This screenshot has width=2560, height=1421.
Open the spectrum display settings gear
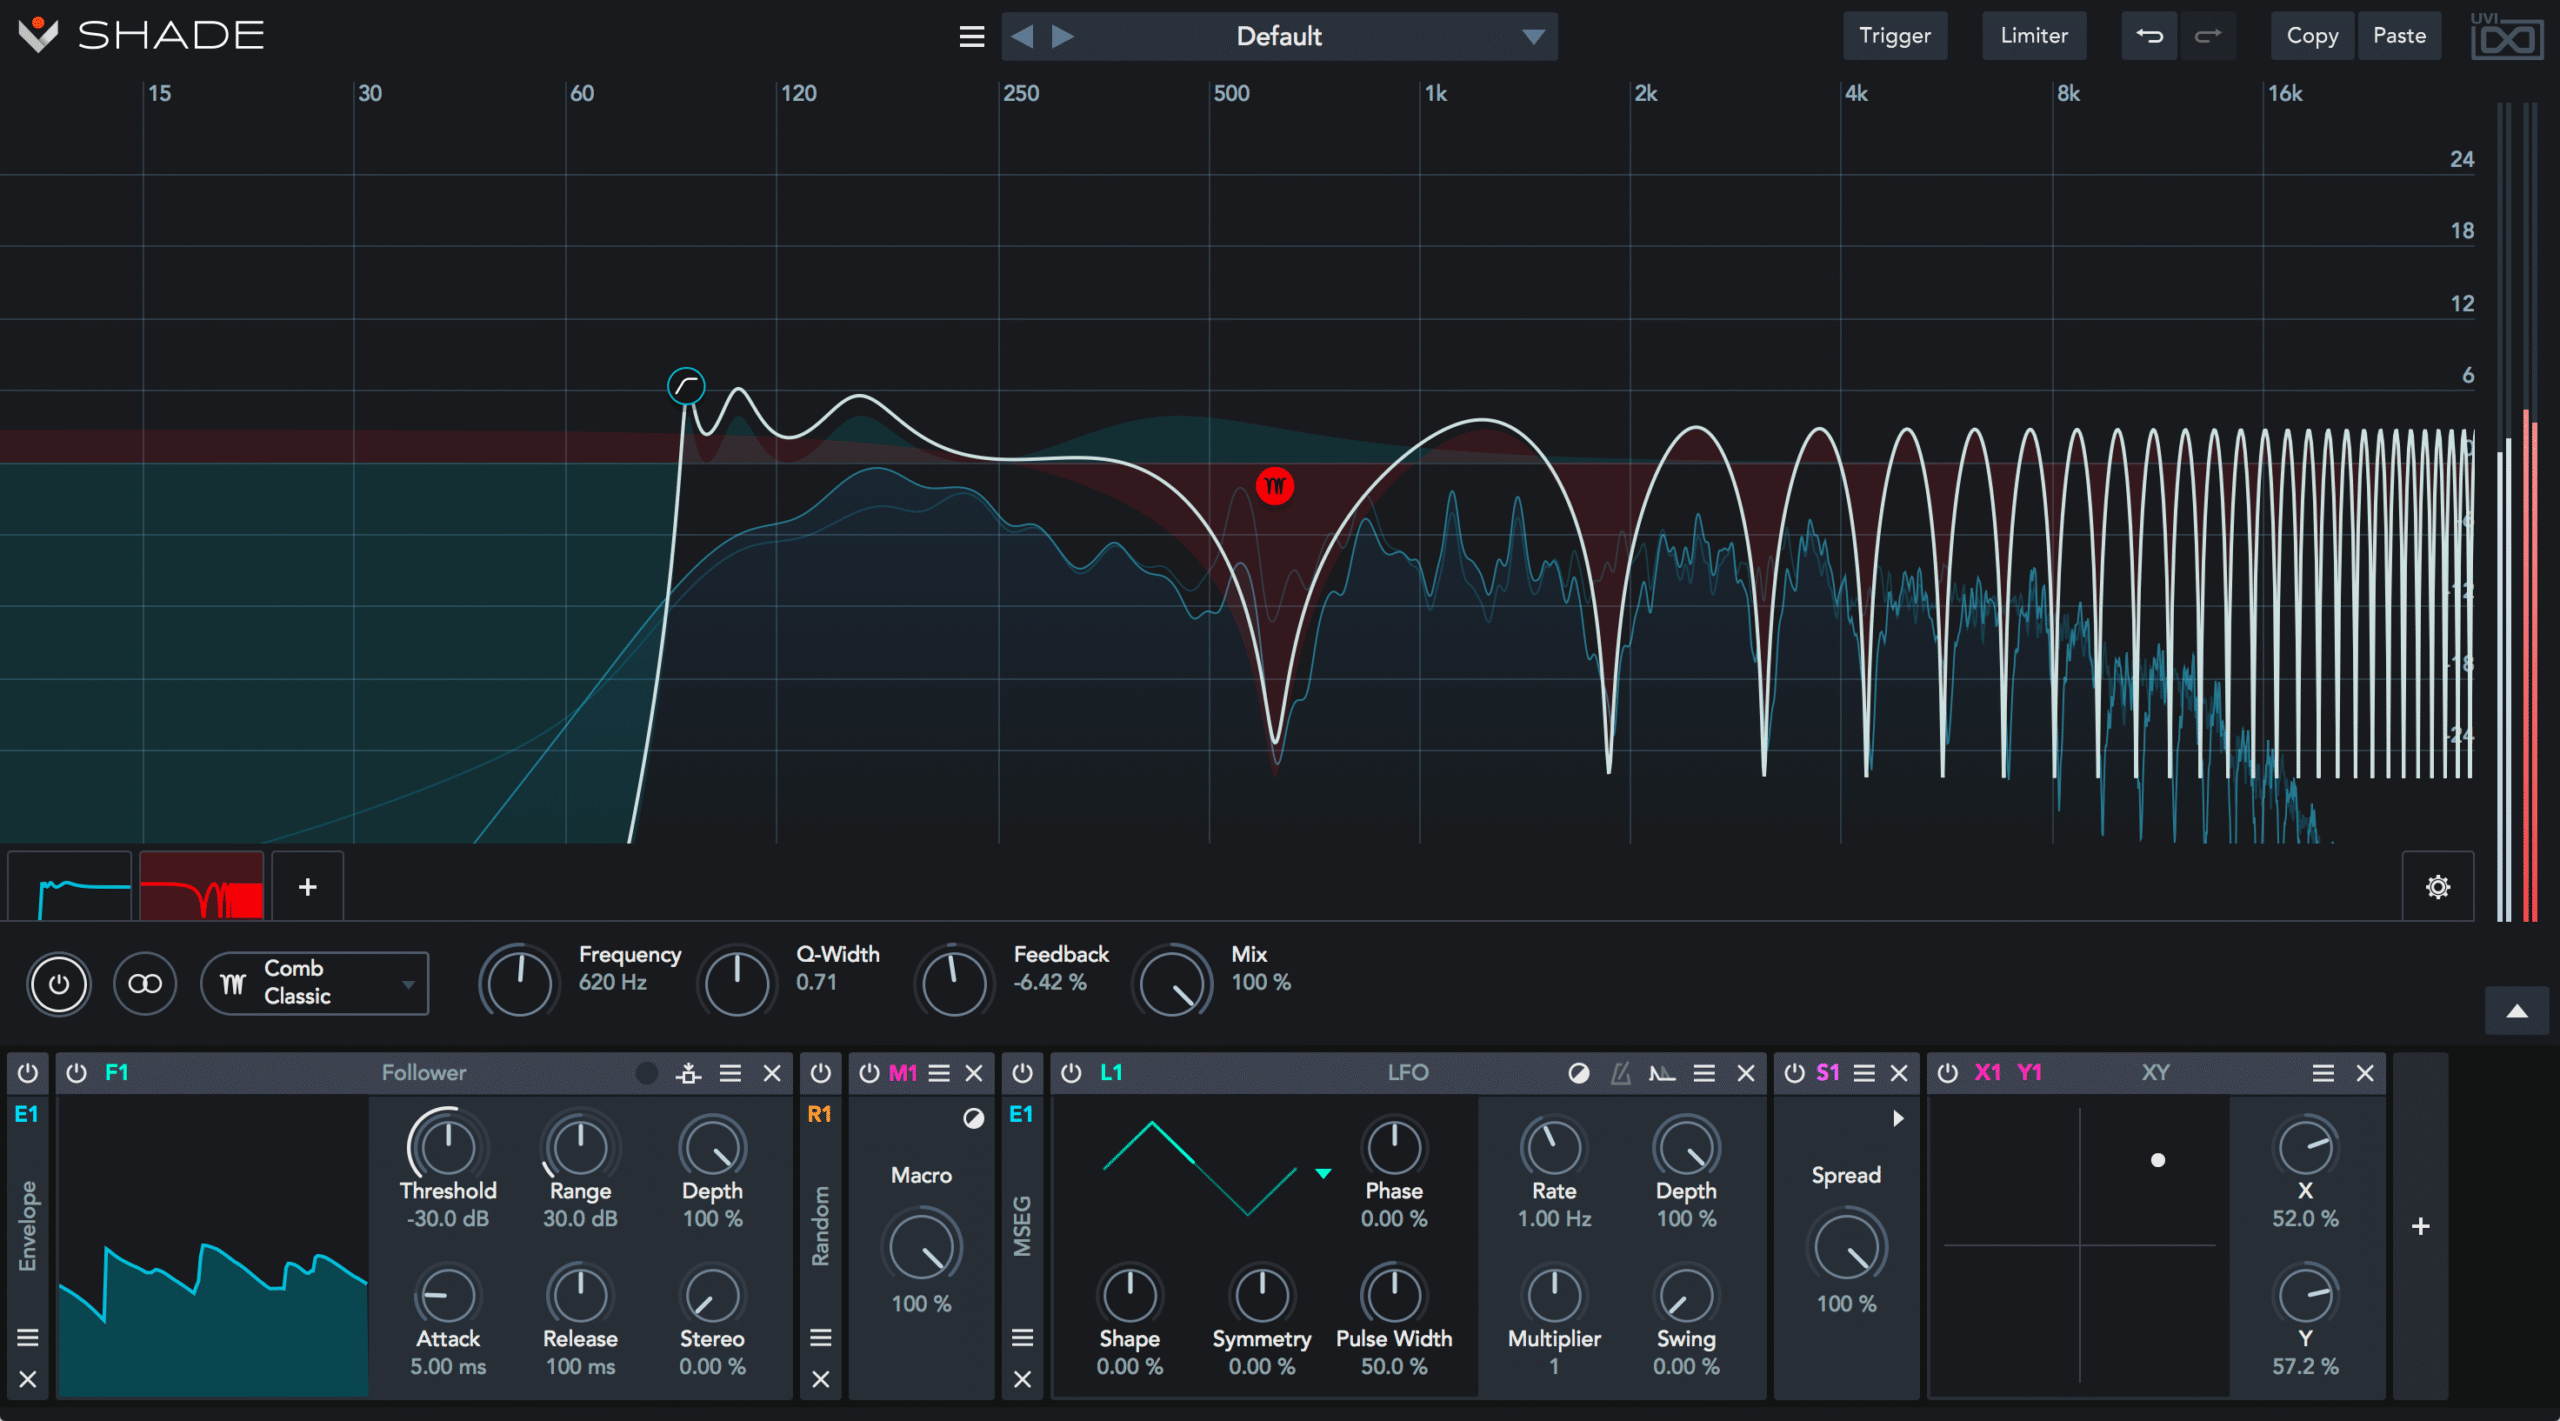point(2437,887)
